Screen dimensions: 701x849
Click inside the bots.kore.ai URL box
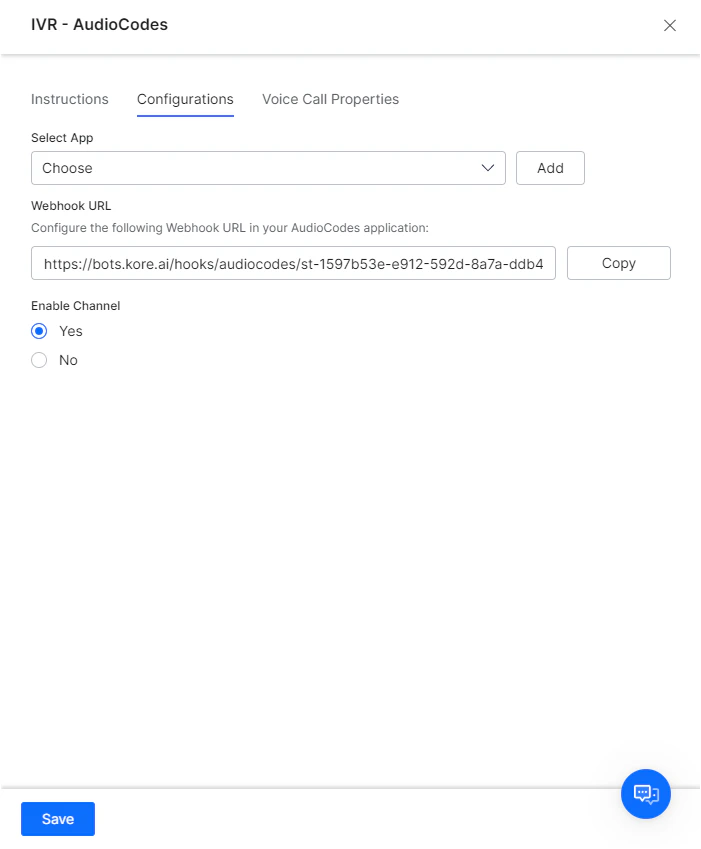pyautogui.click(x=293, y=263)
